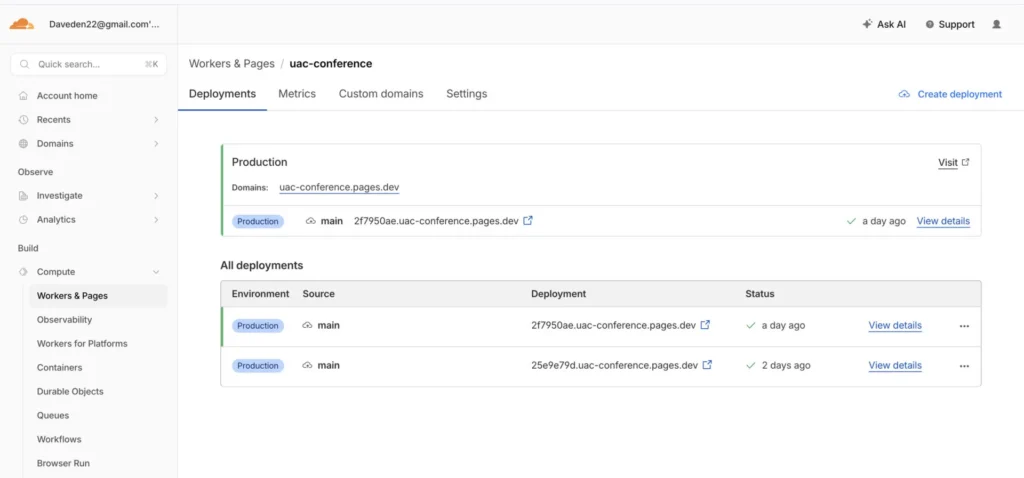1024x478 pixels.
Task: Open the Daveden22 account switcher
Action: pos(104,24)
